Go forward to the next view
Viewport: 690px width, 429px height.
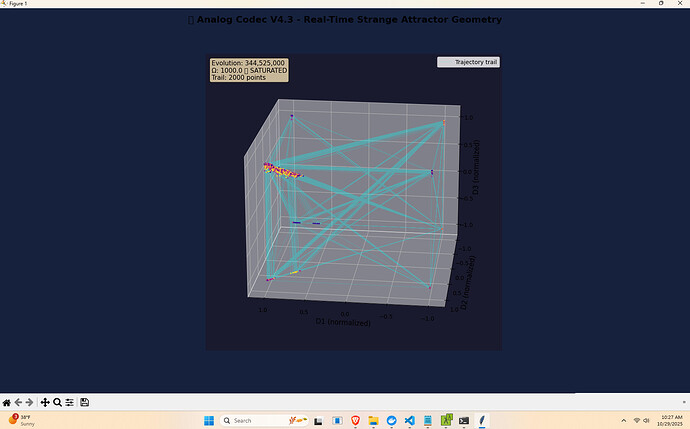pos(29,402)
